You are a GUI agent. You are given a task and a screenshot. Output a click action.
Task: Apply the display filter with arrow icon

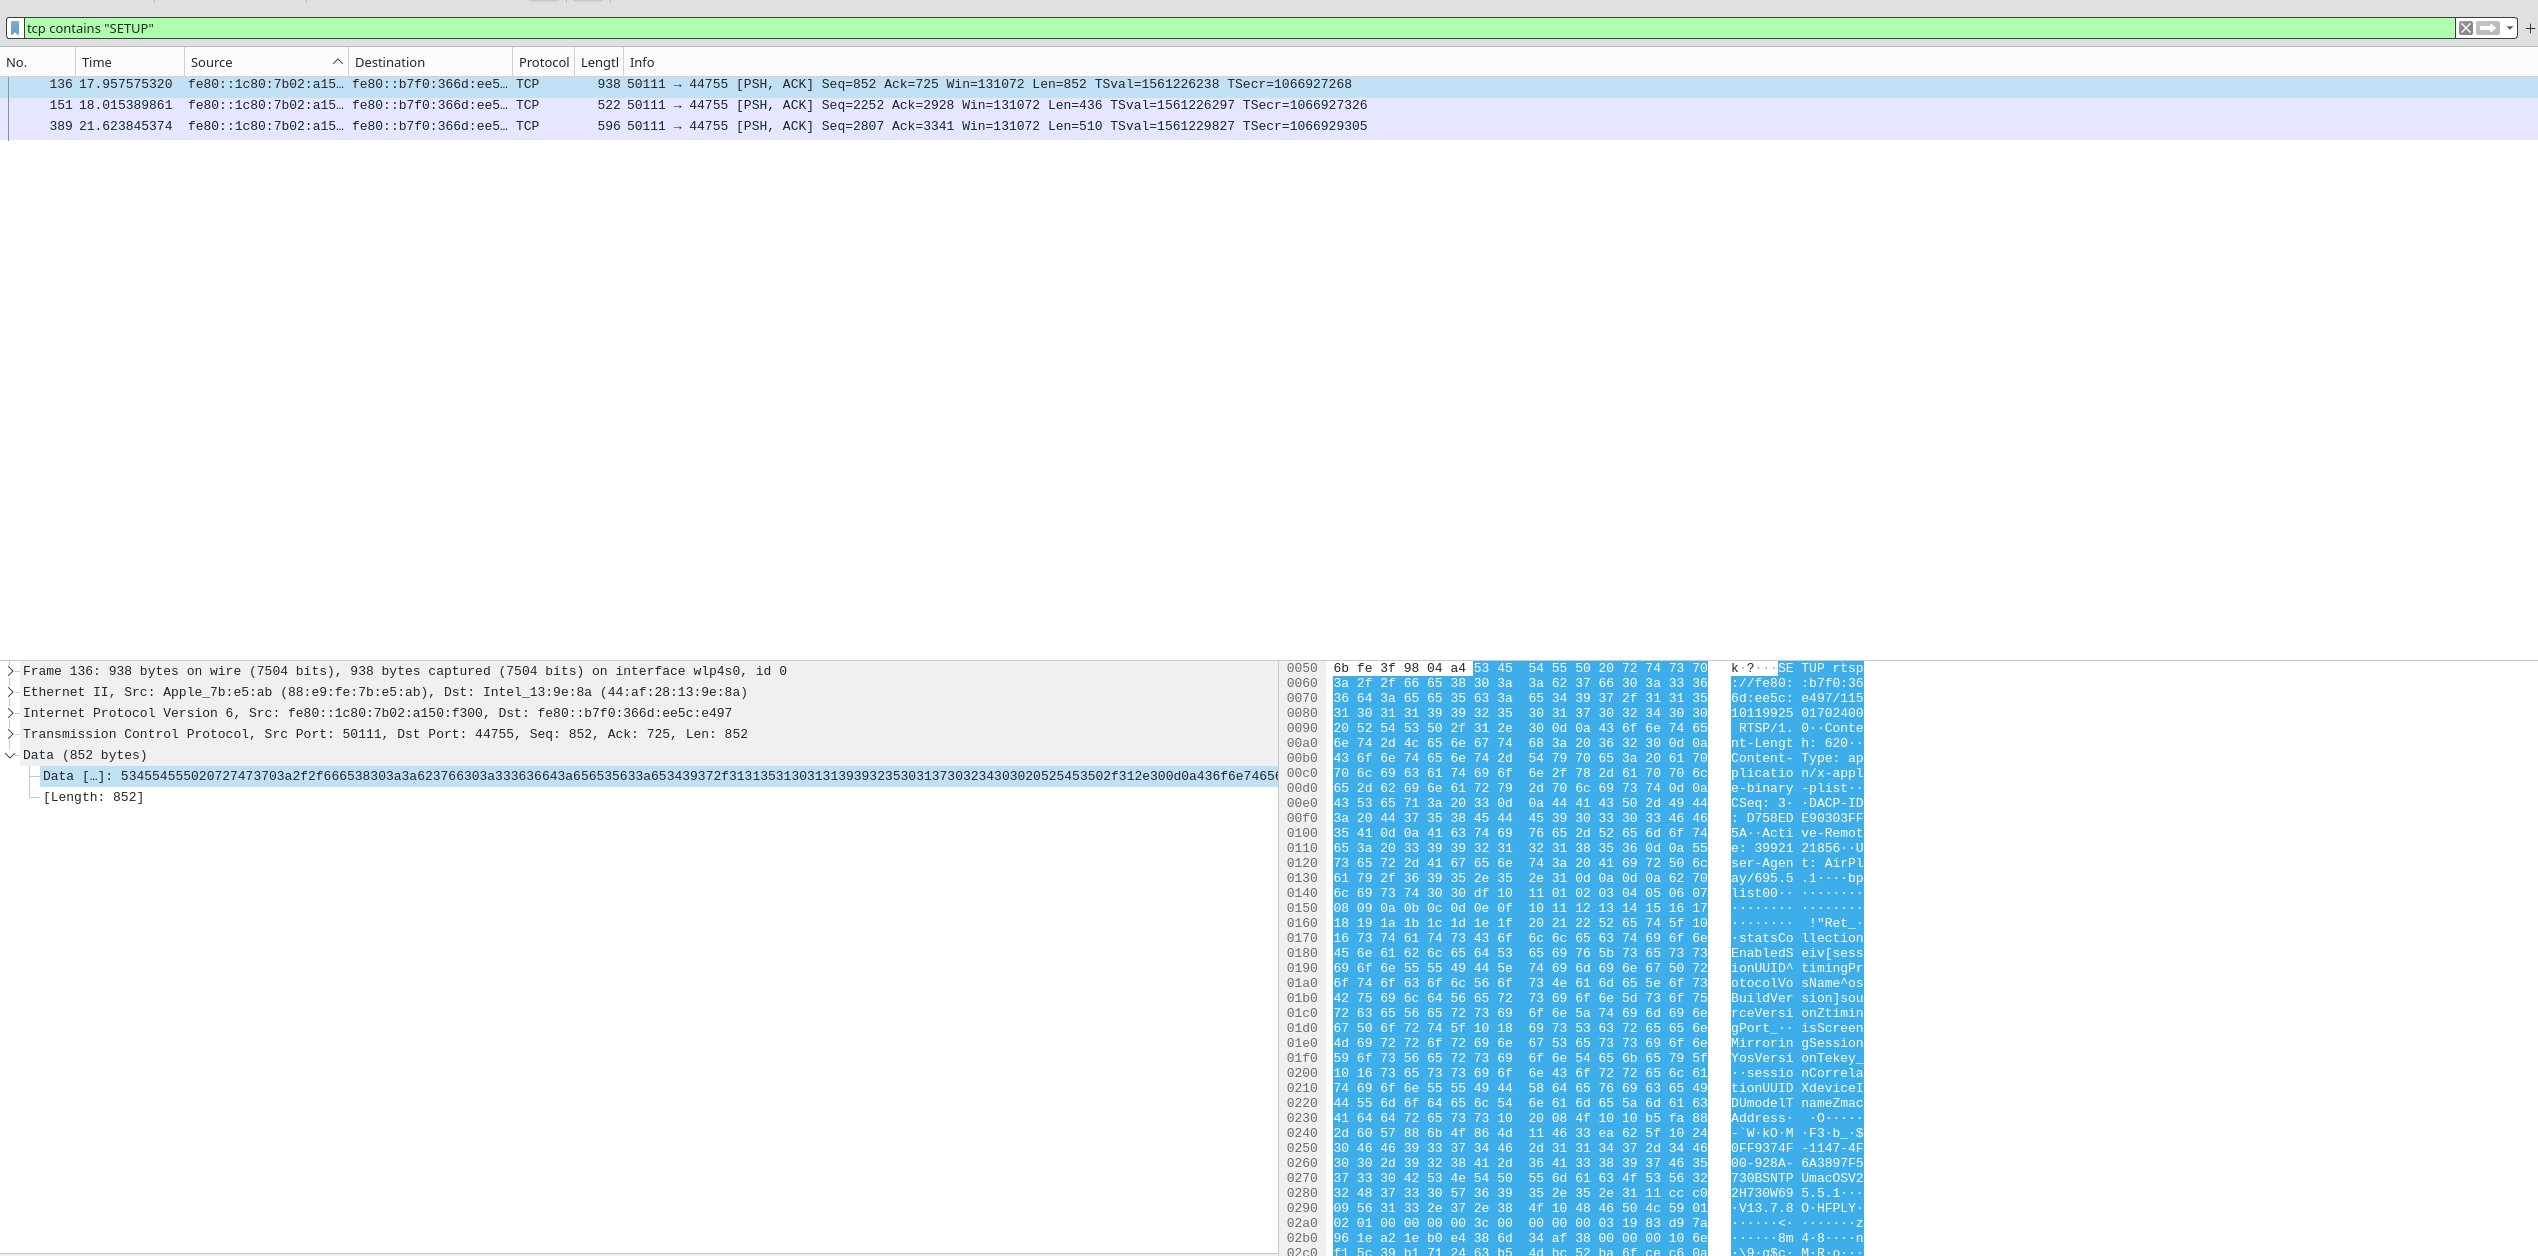pyautogui.click(x=2488, y=28)
